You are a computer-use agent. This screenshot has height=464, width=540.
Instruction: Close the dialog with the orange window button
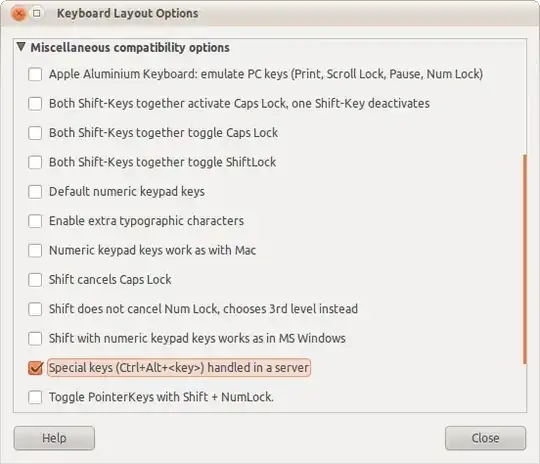(x=18, y=13)
